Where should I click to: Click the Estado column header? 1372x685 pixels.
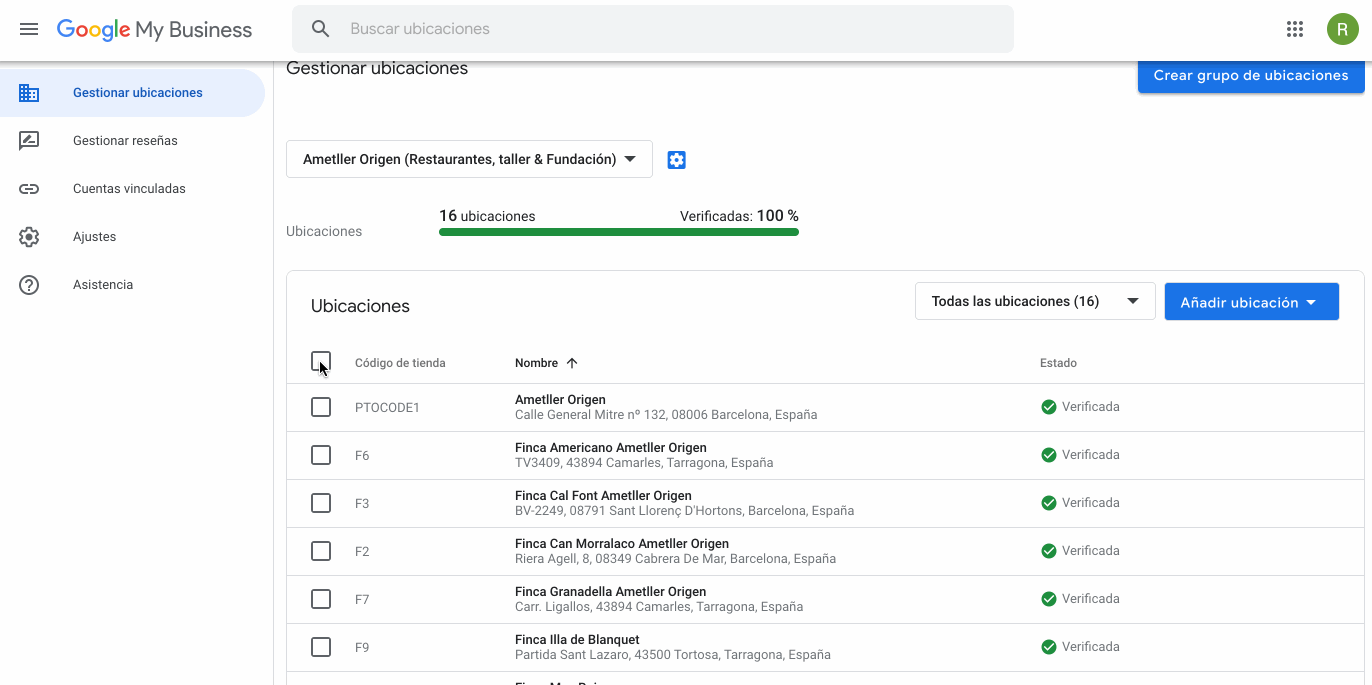(1058, 363)
